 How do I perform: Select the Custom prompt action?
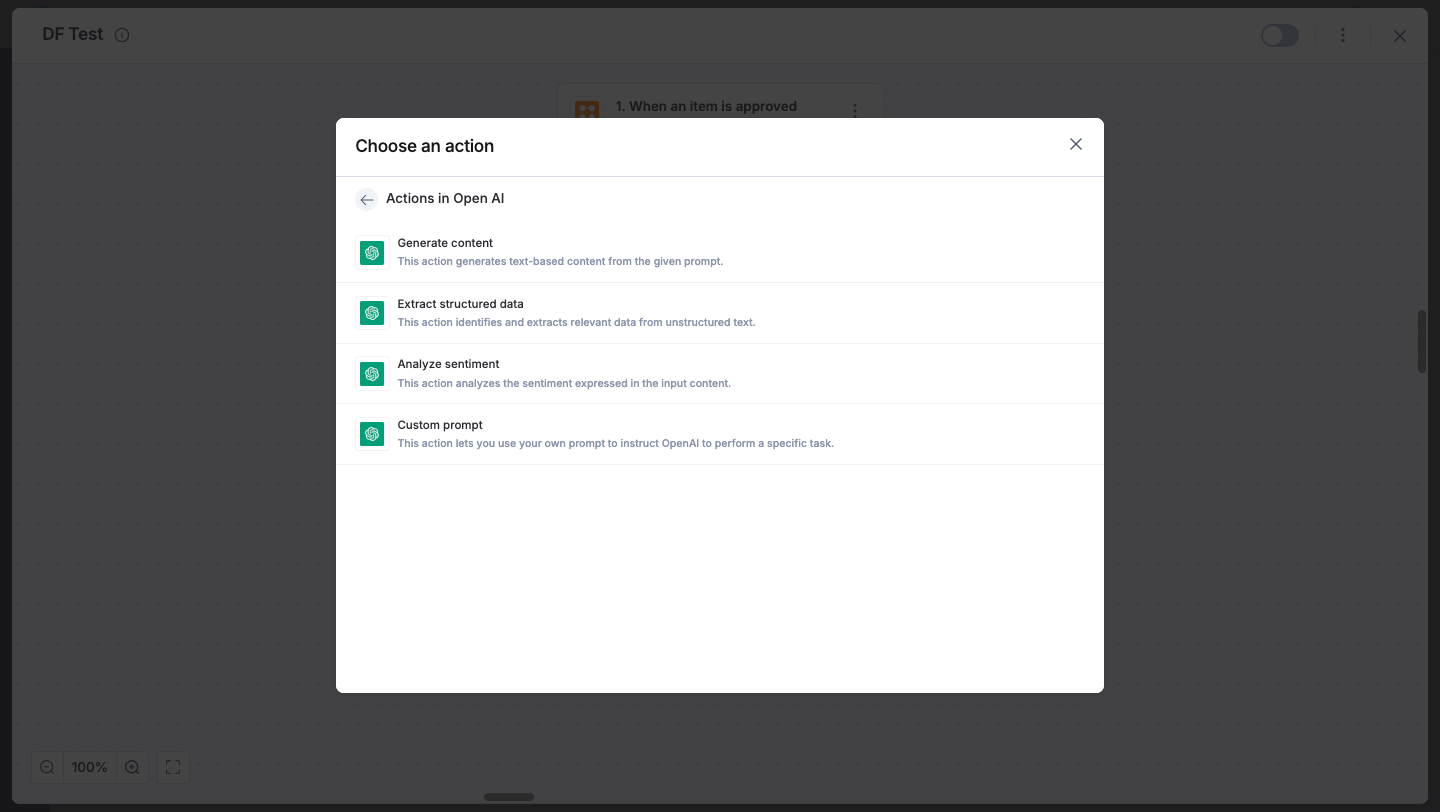pos(720,434)
